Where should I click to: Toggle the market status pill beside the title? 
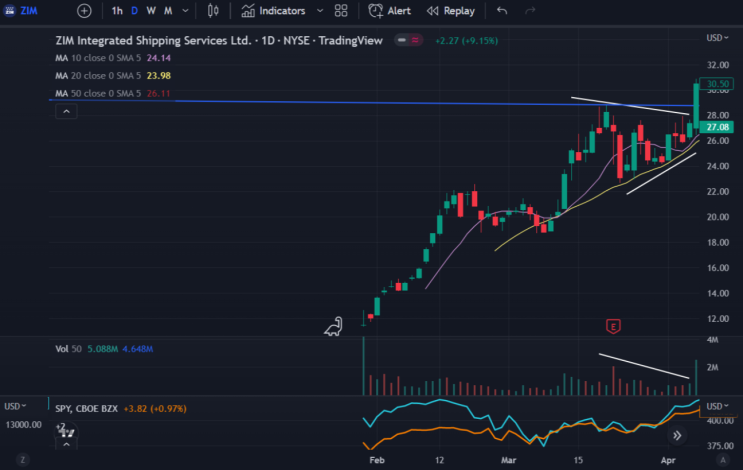tap(409, 40)
